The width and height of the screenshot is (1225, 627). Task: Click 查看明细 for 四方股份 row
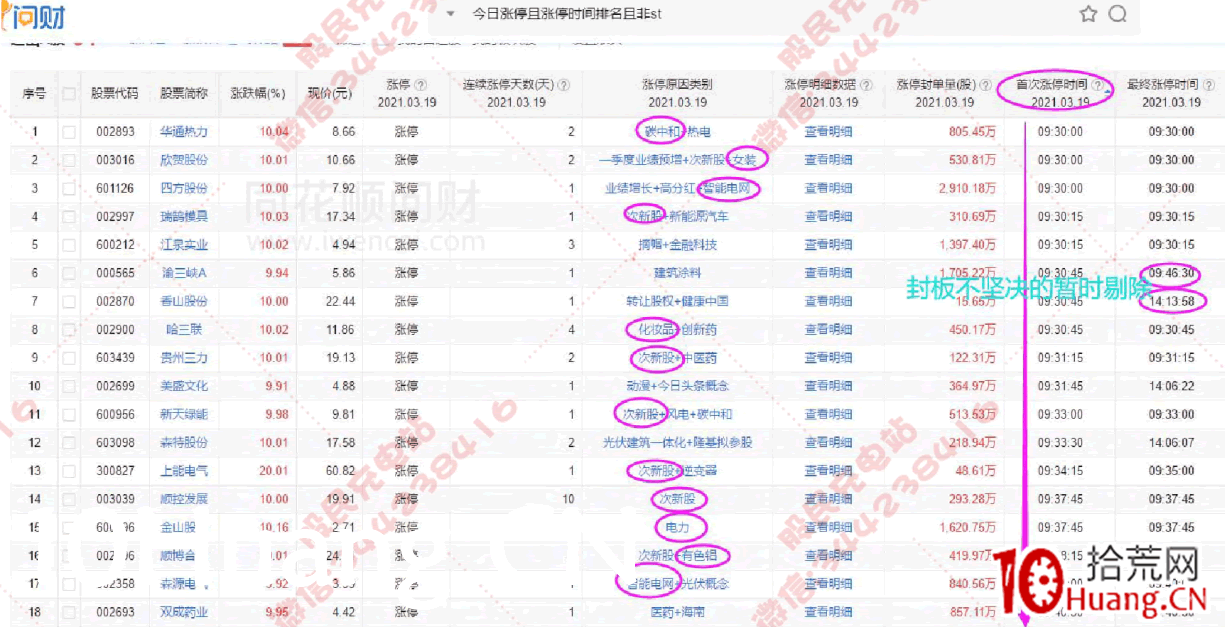click(x=828, y=188)
